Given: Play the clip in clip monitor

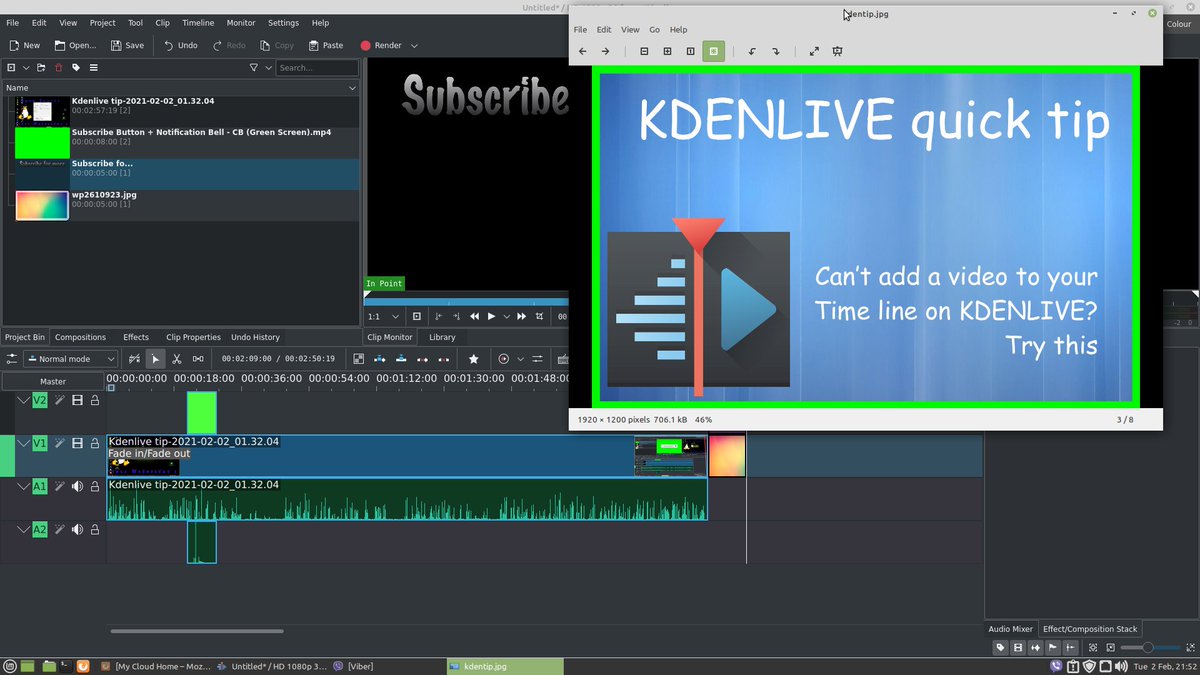Looking at the screenshot, I should tap(491, 317).
